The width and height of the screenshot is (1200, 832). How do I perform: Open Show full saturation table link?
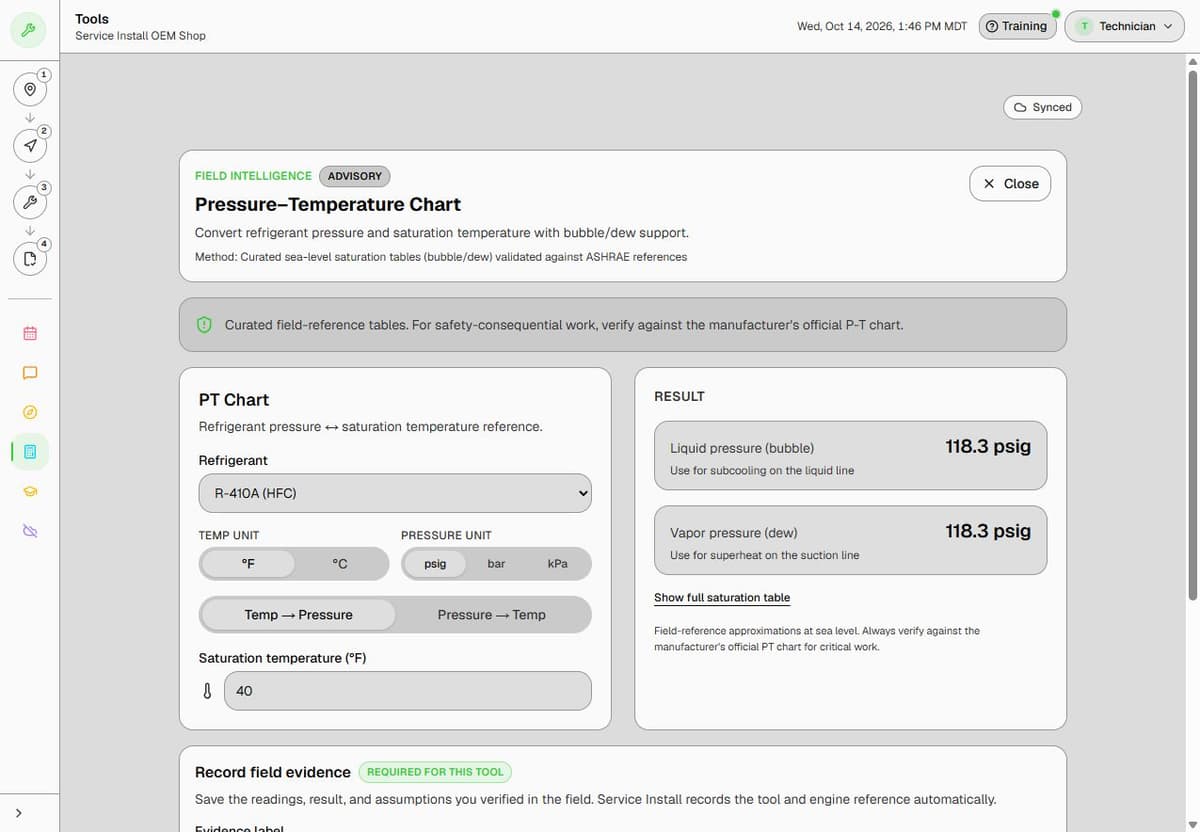[722, 598]
